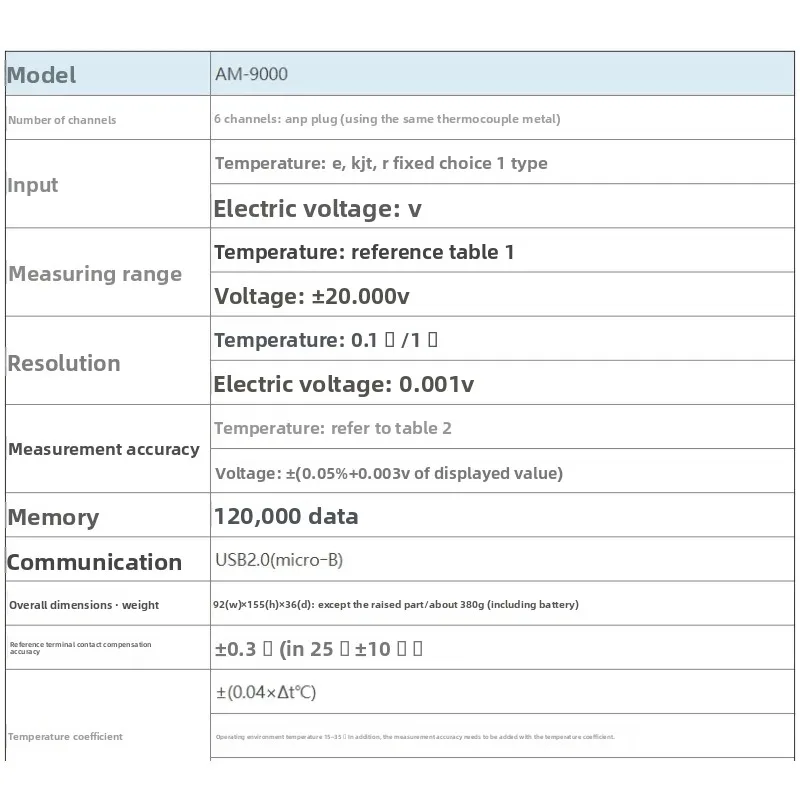800x800 pixels.
Task: Select "Electric voltage: 0.001v" value
Action: [344, 384]
